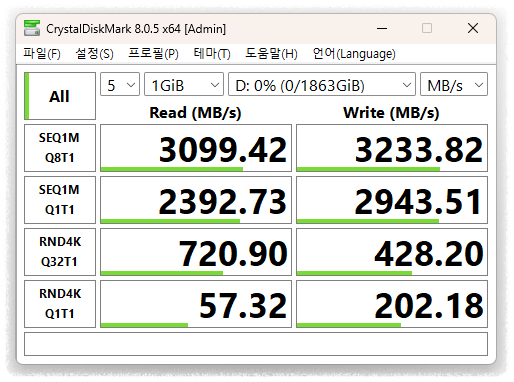Image resolution: width=514 pixels, height=382 pixels.
Task: Click the Read (MB/s) column header
Action: point(195,113)
